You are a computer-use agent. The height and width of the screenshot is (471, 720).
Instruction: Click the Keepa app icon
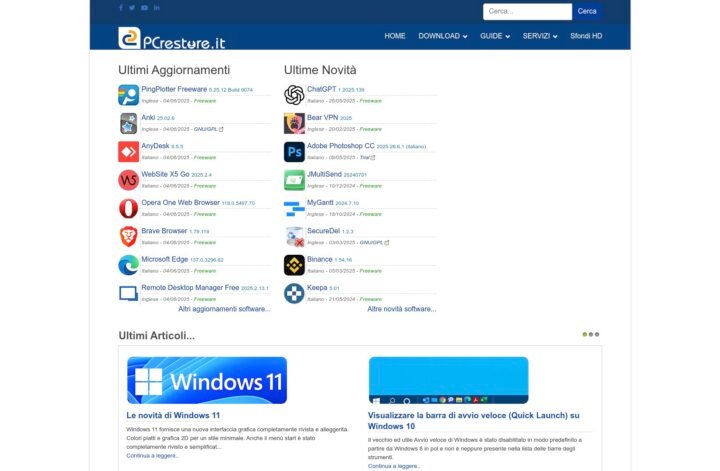coord(294,293)
